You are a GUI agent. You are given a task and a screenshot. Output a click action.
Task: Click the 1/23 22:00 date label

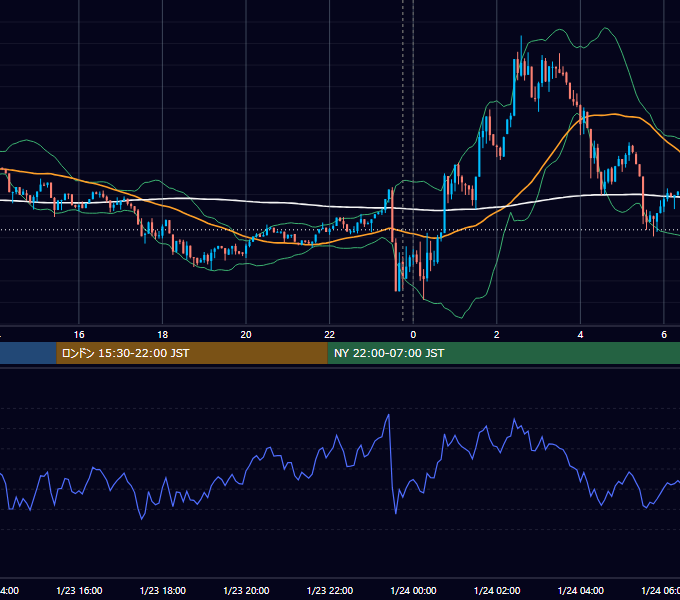330,590
